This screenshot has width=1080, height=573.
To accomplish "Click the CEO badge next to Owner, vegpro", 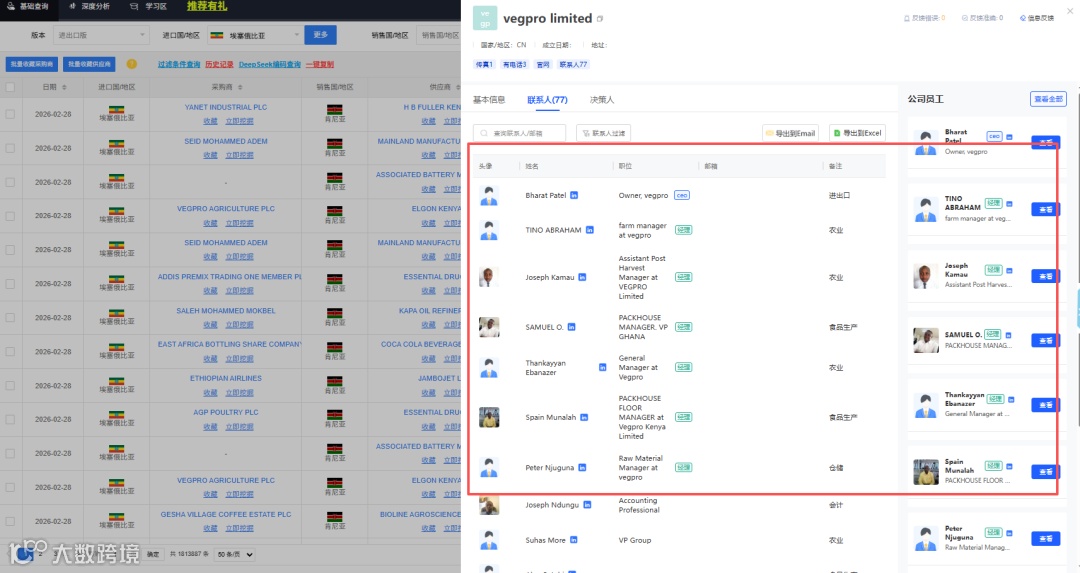I will tap(681, 196).
